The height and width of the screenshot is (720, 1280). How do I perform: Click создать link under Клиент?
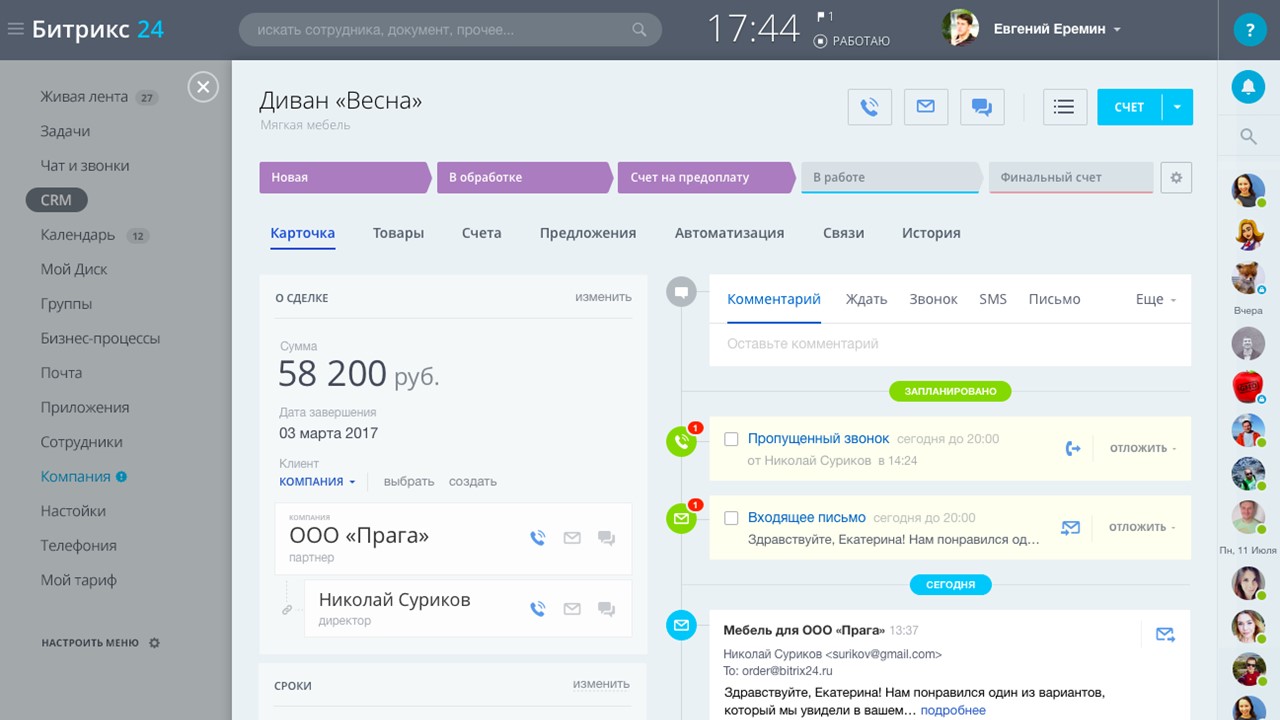473,481
